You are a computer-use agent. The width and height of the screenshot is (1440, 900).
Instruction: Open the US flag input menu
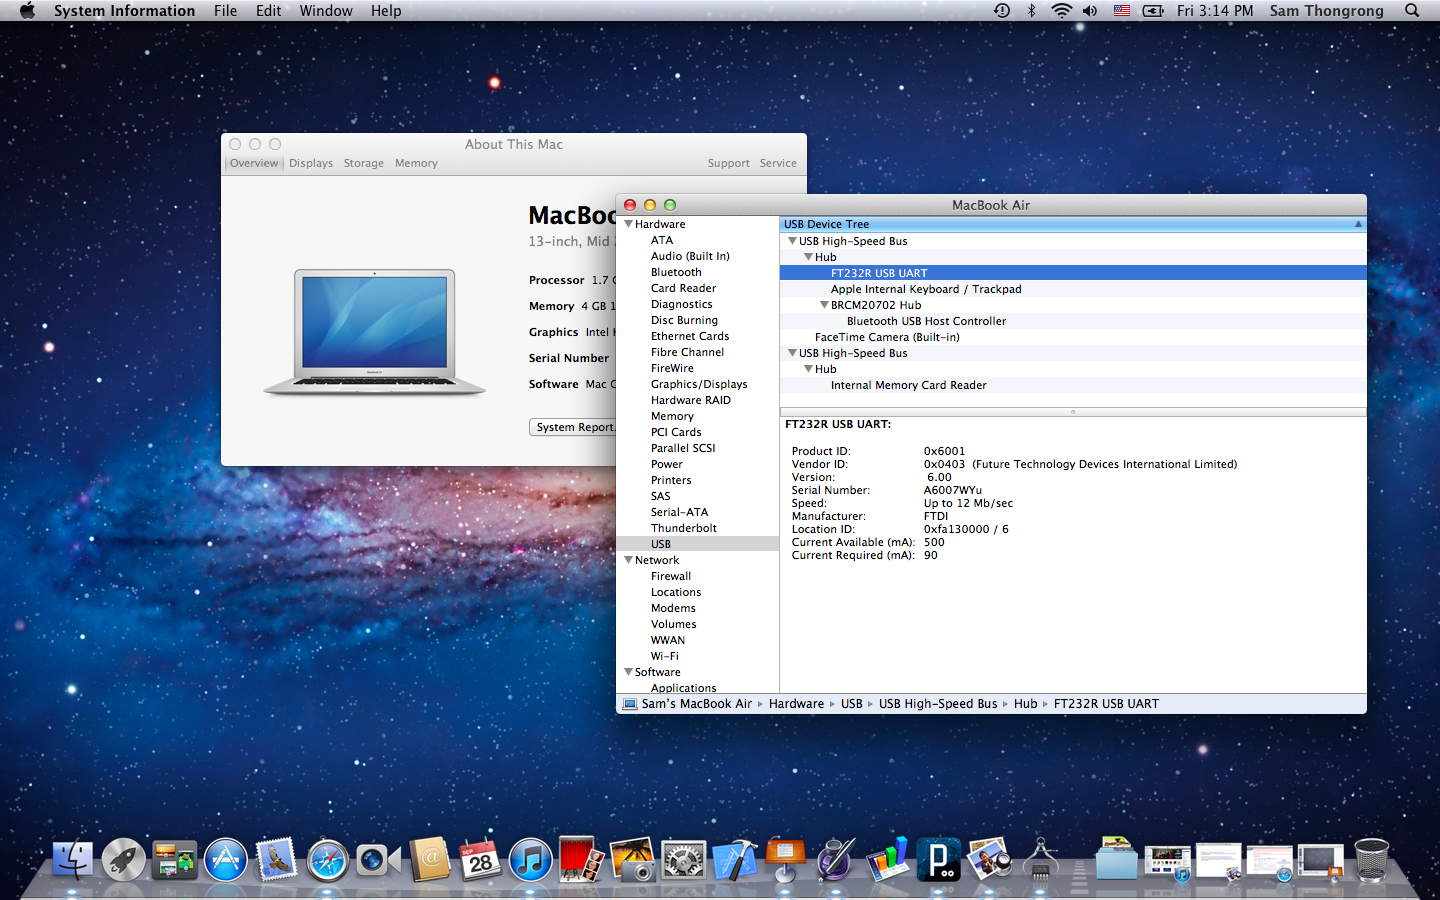(x=1122, y=11)
